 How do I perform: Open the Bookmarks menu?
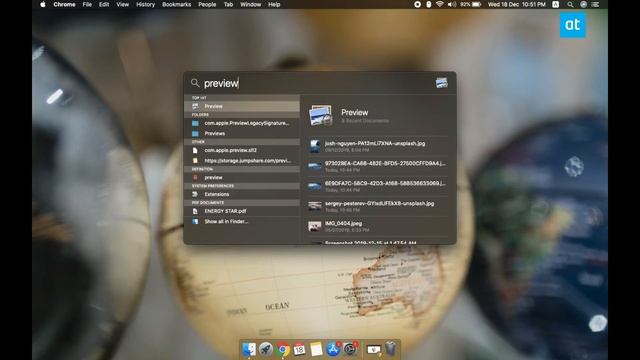(x=177, y=4)
